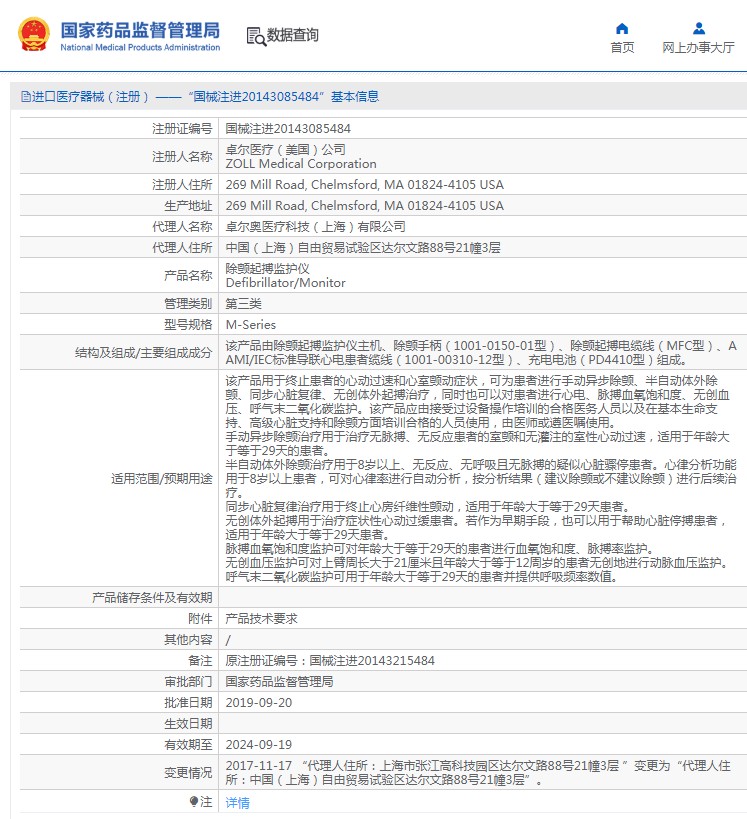Viewport: 747px width, 819px height.
Task: Click the home house icon
Action: pos(622,28)
